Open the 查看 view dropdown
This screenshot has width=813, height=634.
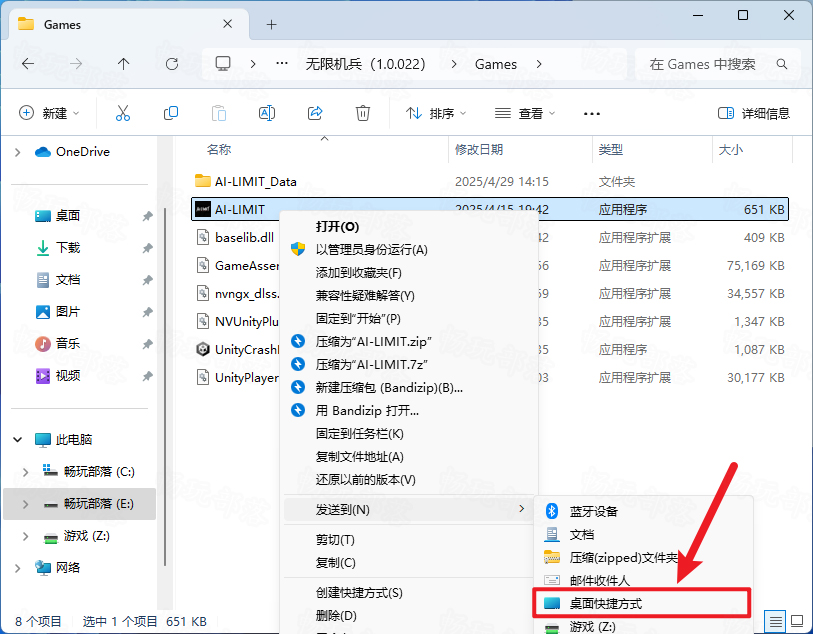click(x=525, y=113)
